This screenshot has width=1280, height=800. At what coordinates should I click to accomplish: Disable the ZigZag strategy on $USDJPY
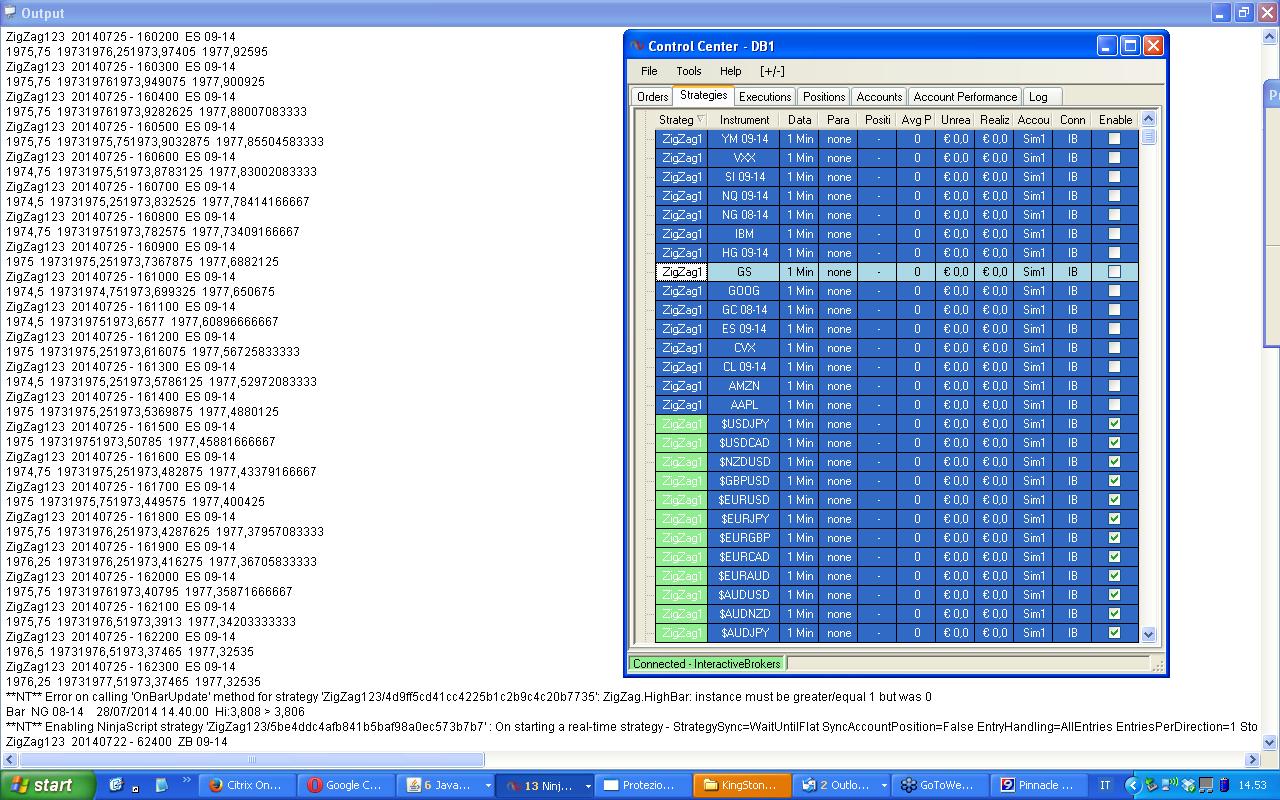(1114, 424)
